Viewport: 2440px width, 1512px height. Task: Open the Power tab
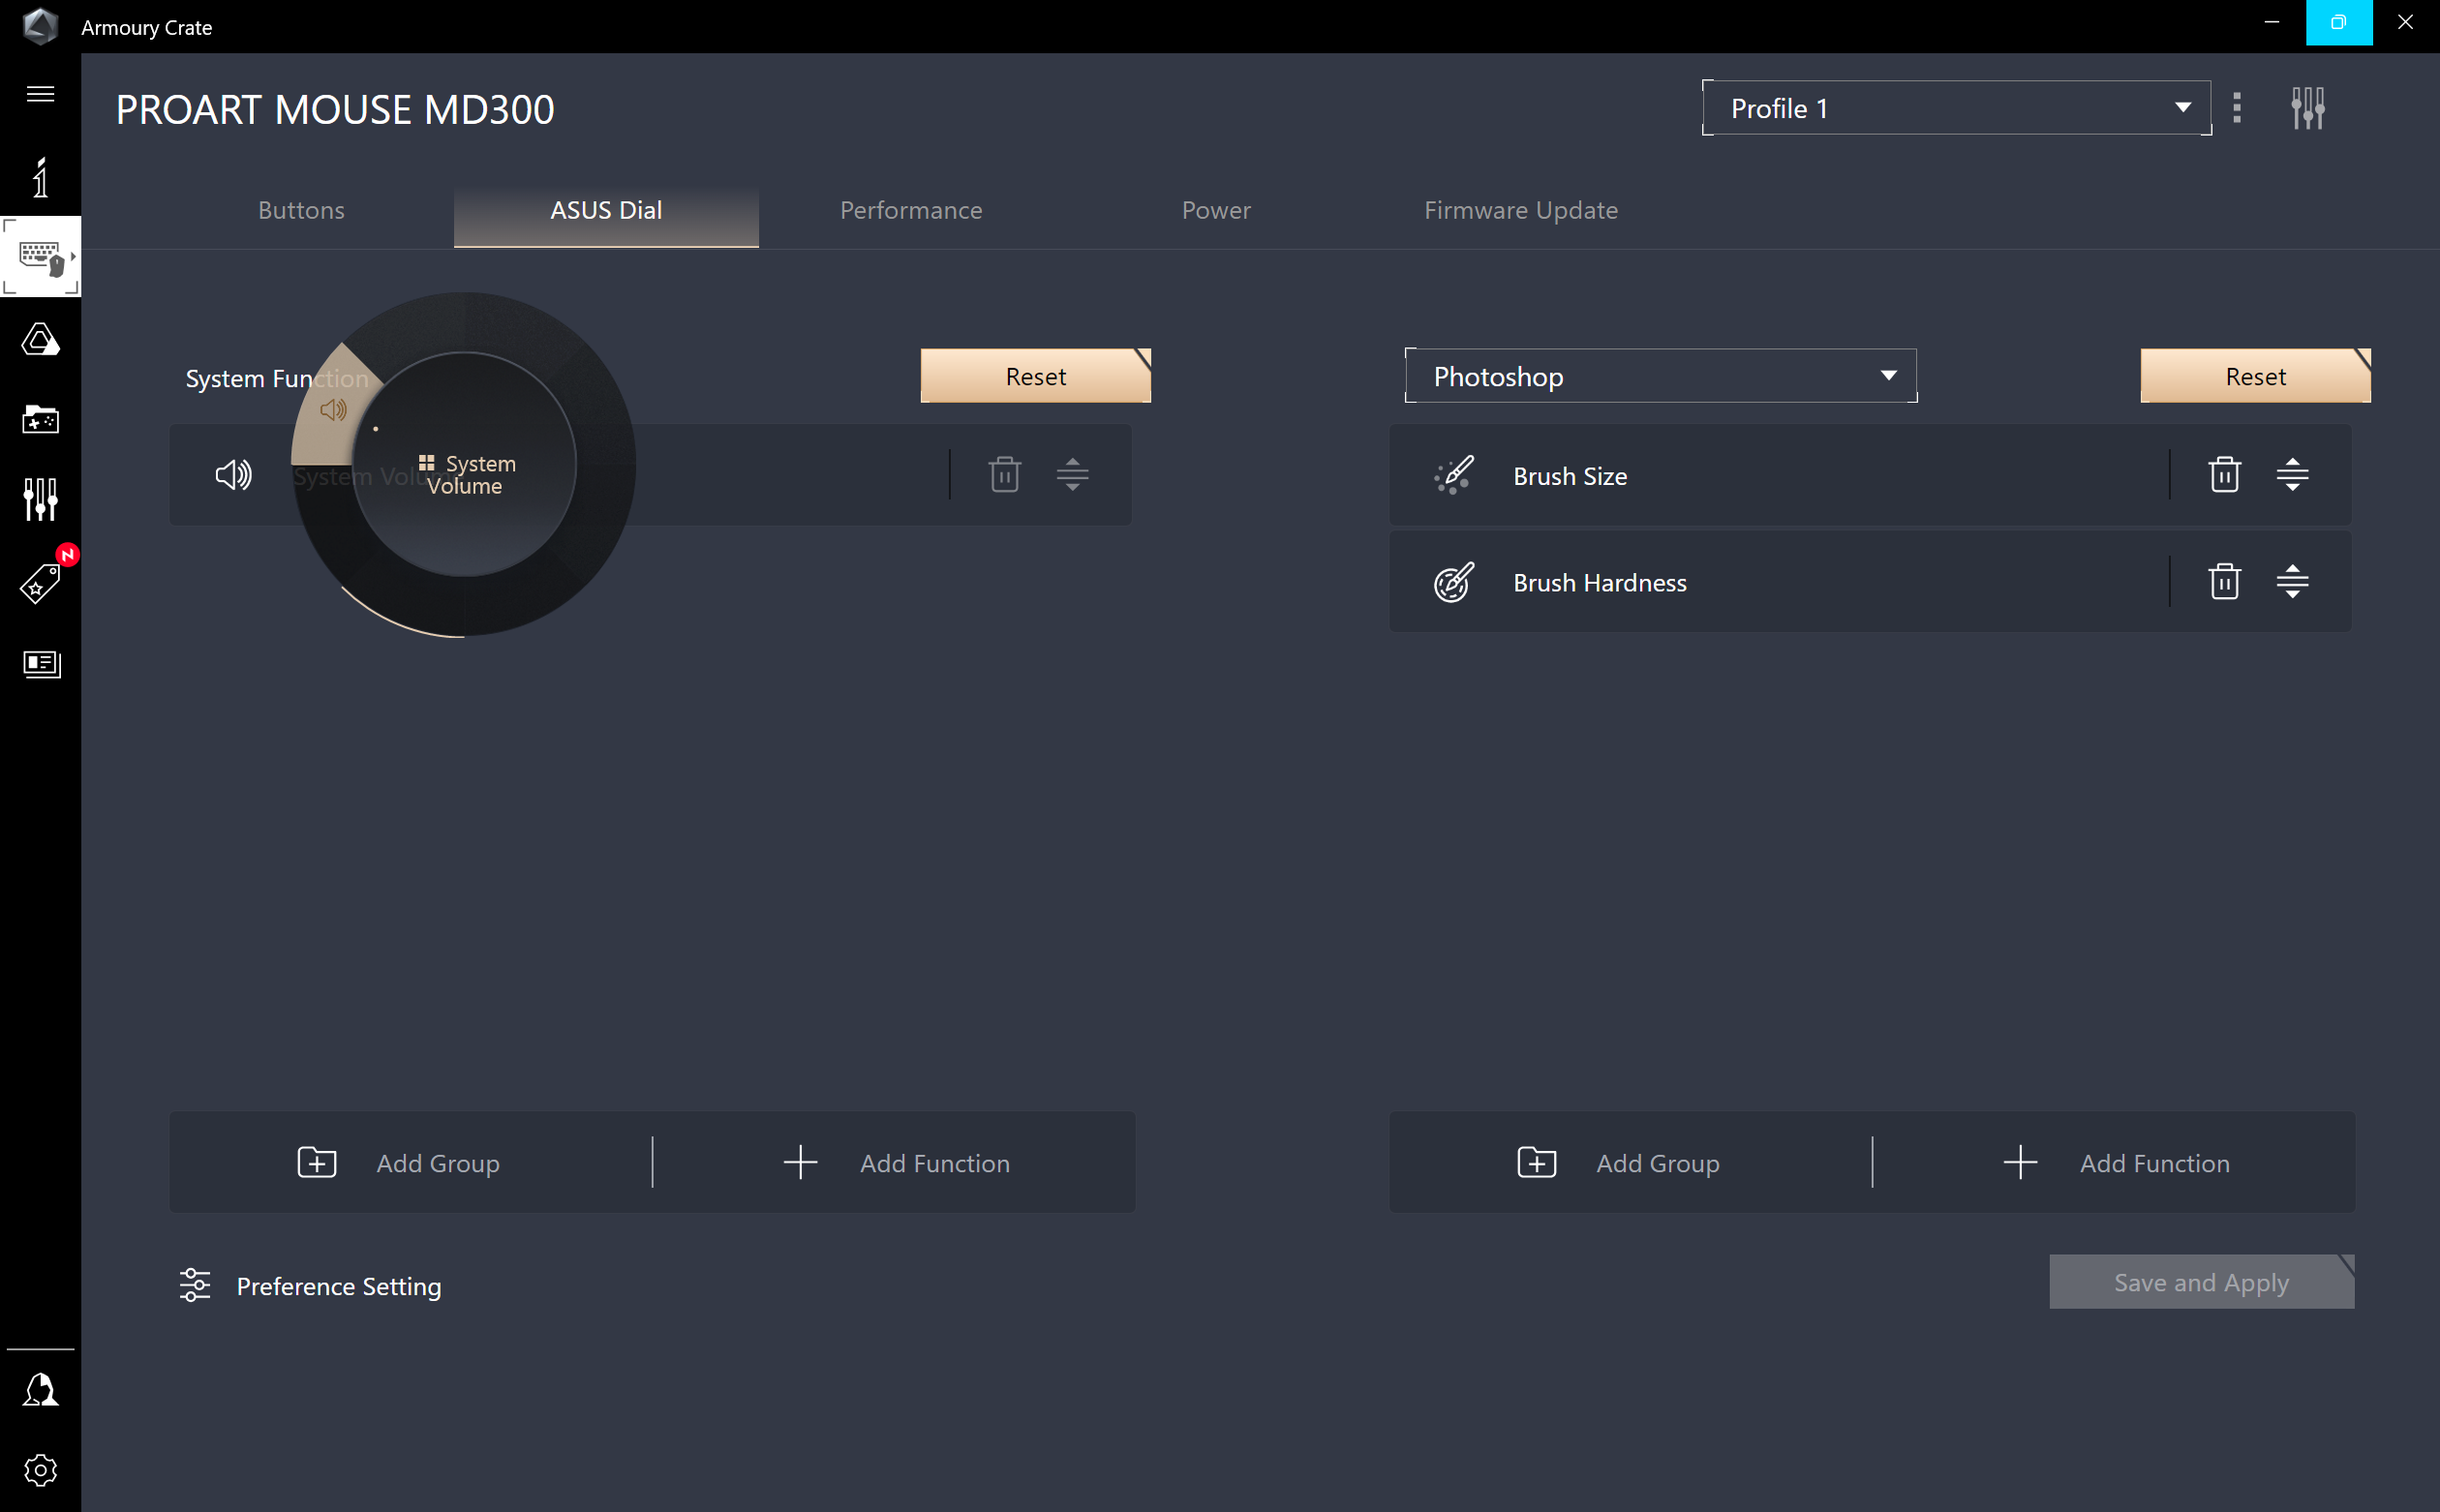pos(1216,210)
